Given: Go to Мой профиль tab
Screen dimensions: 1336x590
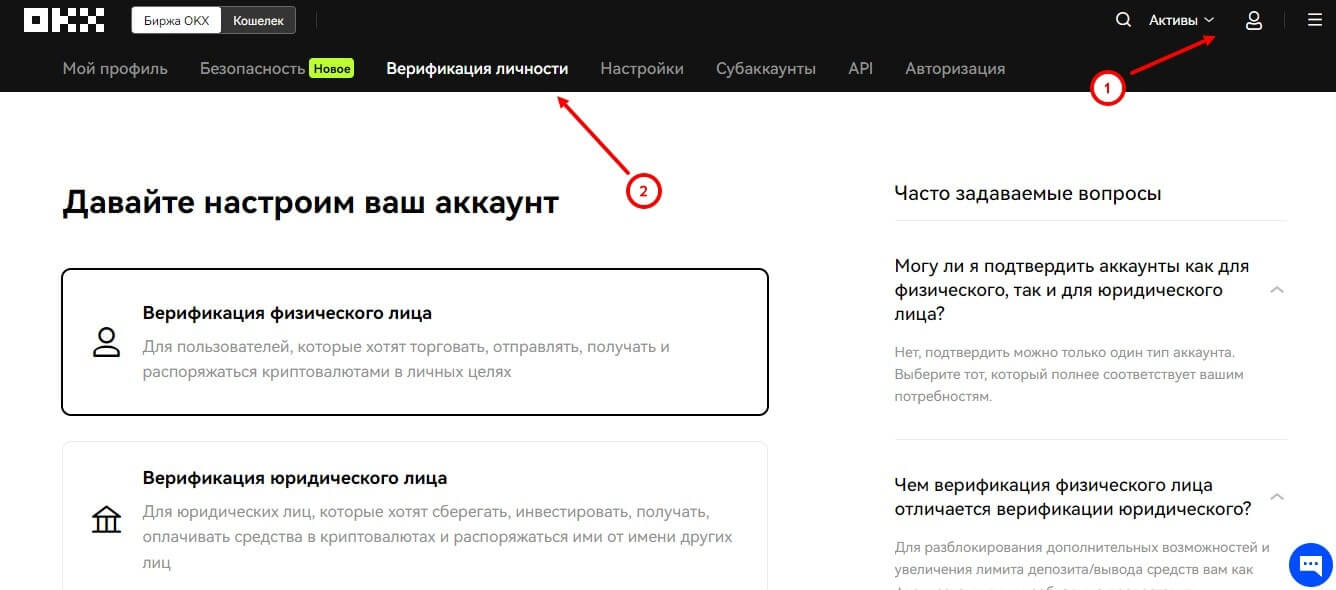Looking at the screenshot, I should click(115, 69).
